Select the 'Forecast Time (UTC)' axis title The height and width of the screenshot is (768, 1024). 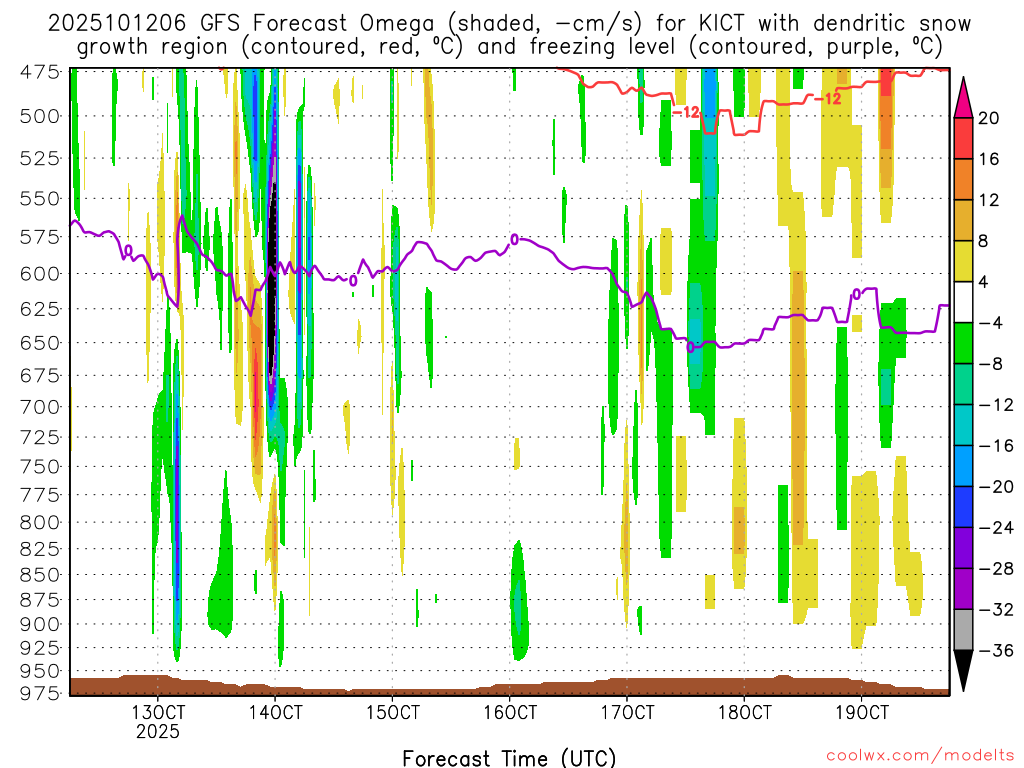pyautogui.click(x=509, y=758)
